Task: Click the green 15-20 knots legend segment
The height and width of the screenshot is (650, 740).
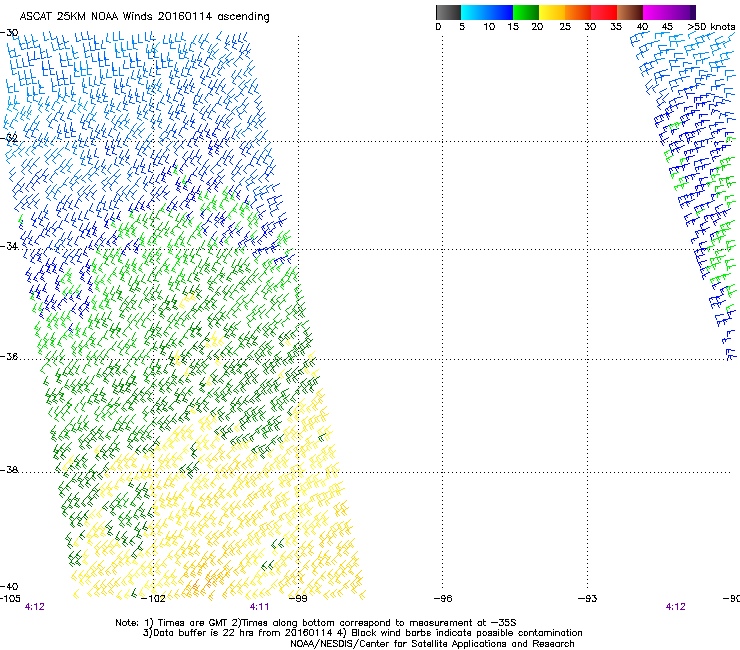Action: click(x=526, y=12)
